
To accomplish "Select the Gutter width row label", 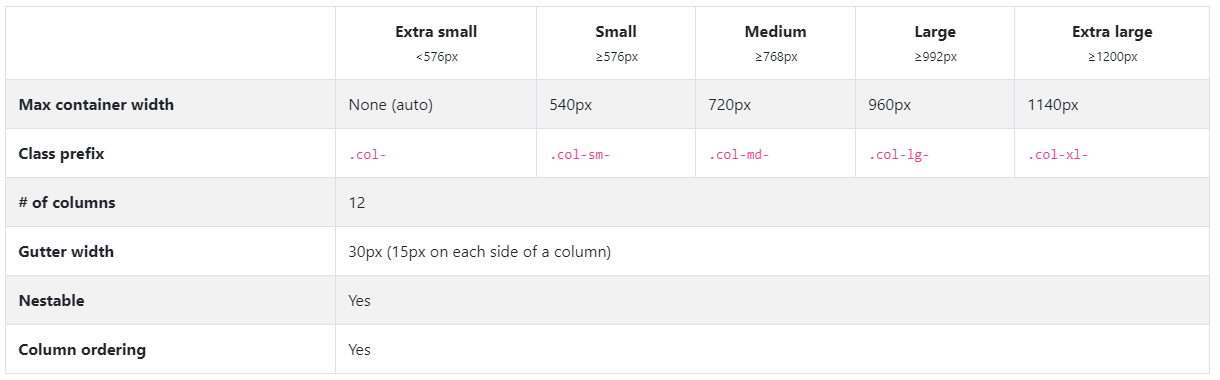I will coord(66,252).
